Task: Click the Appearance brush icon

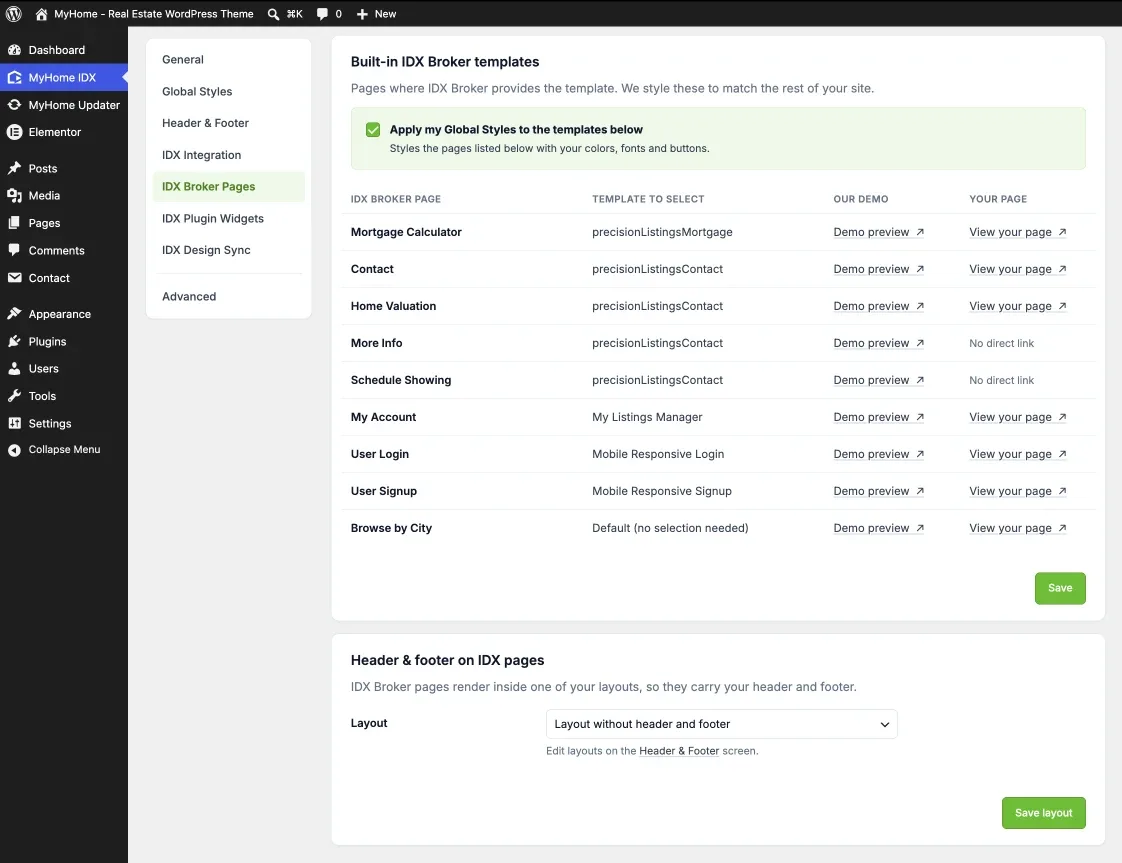Action: pos(14,313)
